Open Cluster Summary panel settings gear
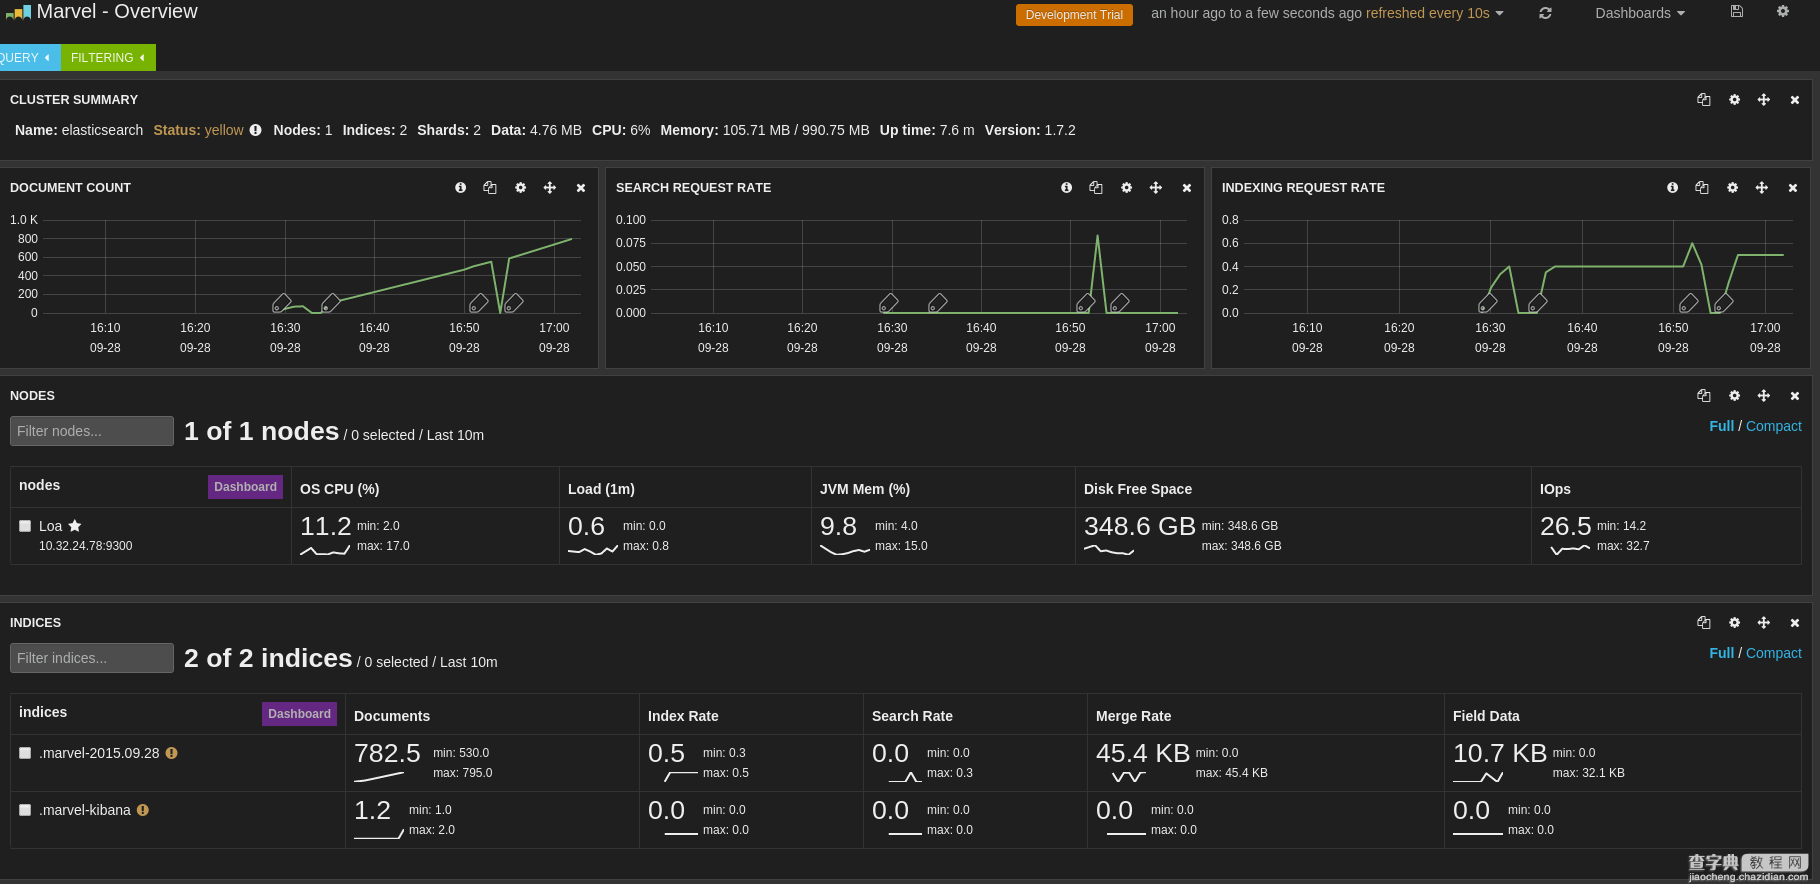1820x884 pixels. coord(1735,100)
